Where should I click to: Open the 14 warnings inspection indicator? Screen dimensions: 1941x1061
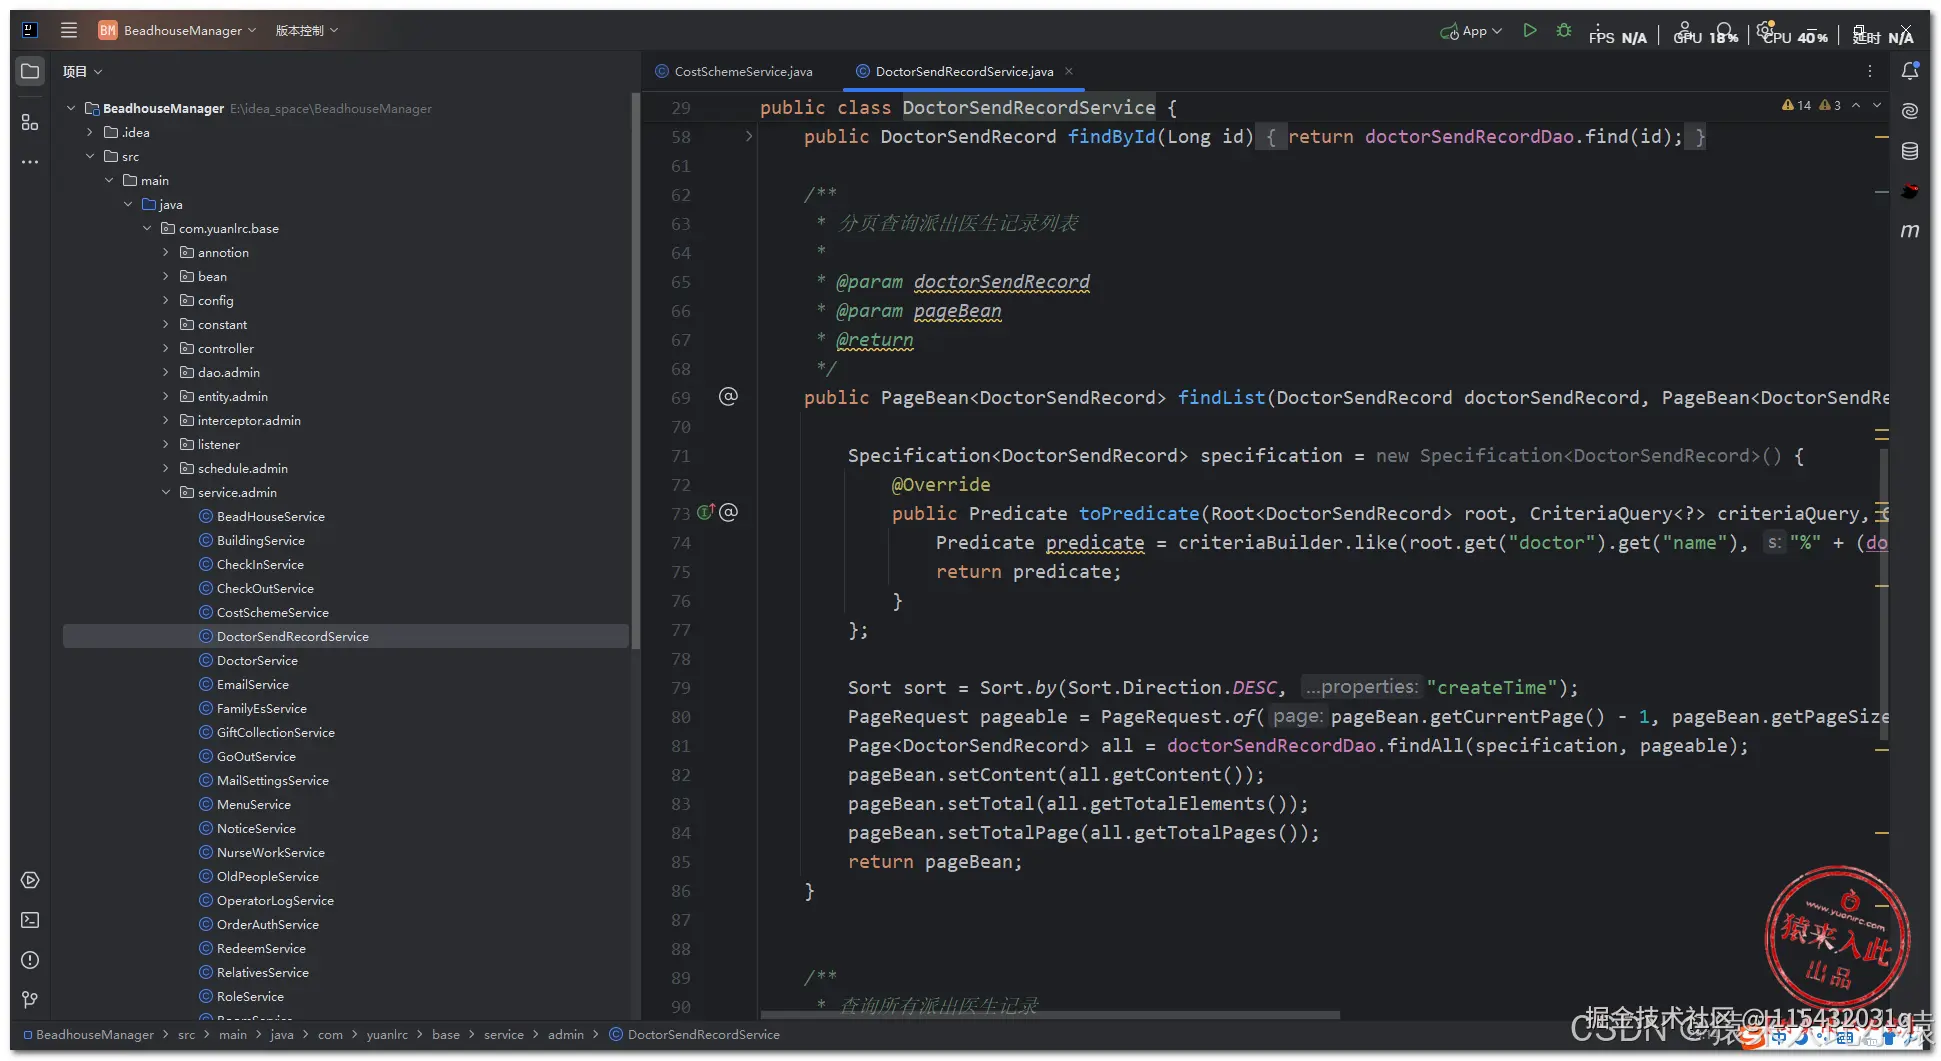click(x=1797, y=105)
